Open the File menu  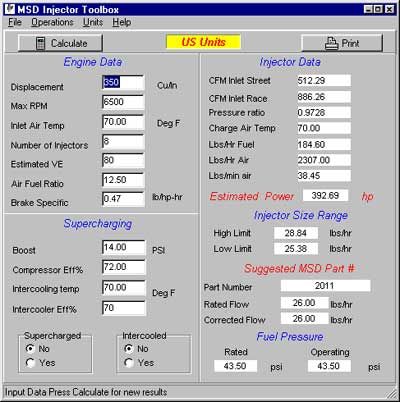click(15, 22)
